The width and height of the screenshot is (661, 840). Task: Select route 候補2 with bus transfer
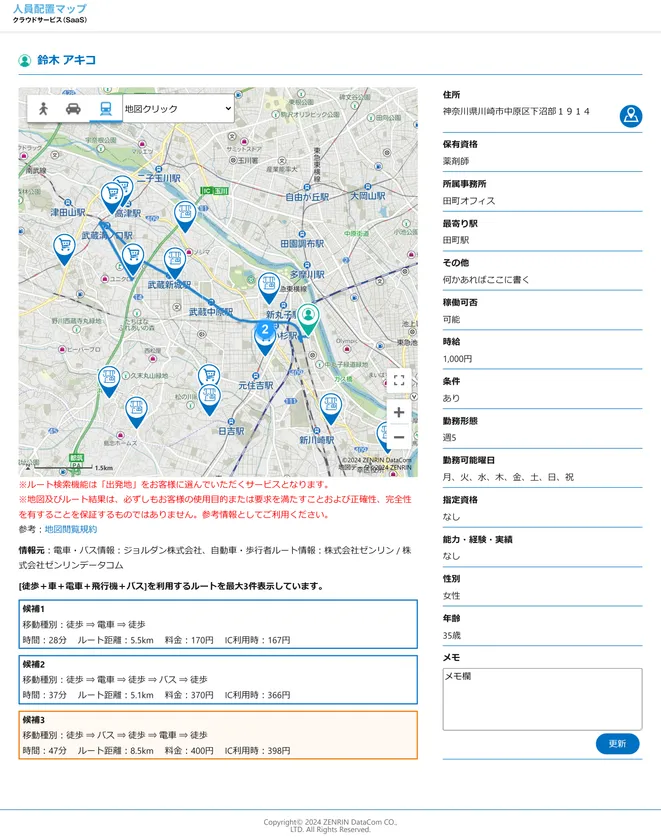click(x=217, y=680)
